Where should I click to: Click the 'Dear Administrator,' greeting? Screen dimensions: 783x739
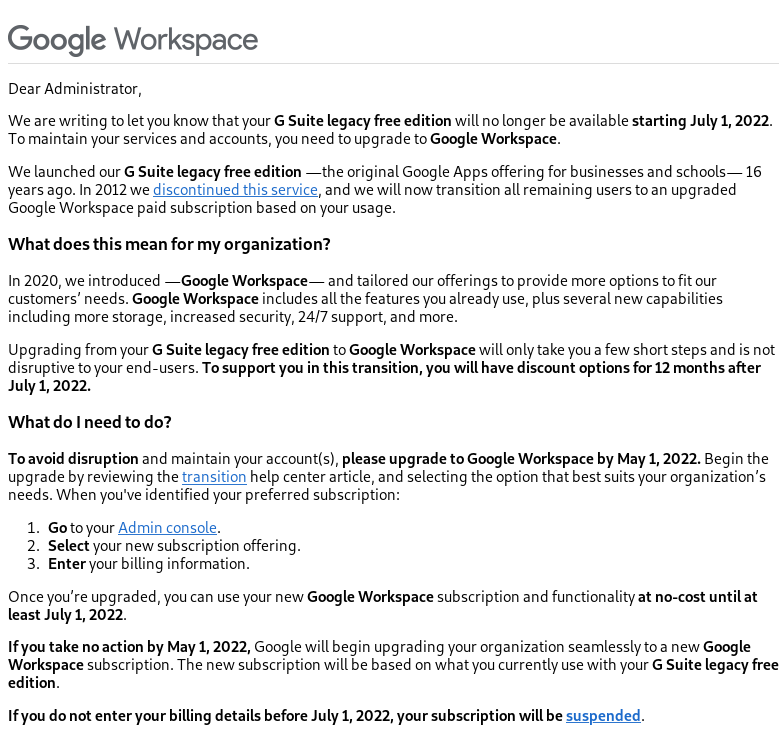pyautogui.click(x=75, y=89)
